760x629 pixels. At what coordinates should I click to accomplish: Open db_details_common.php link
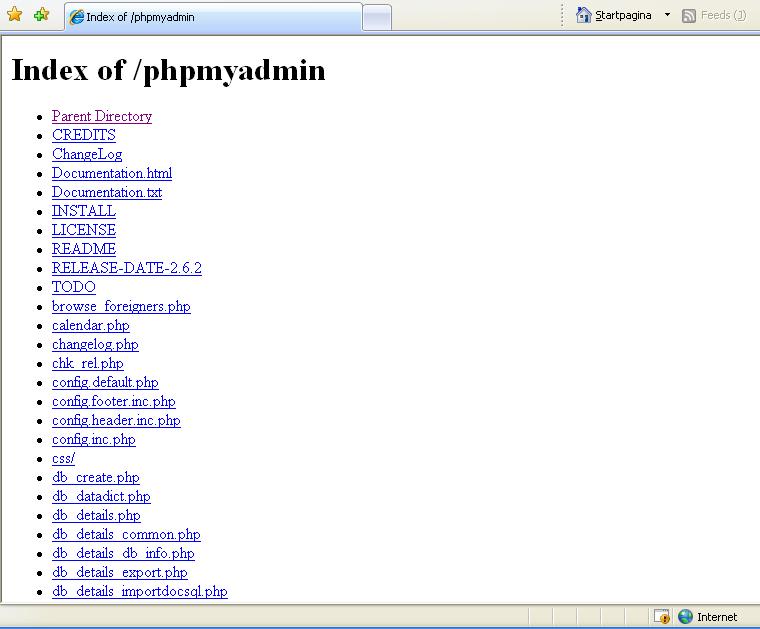coord(126,535)
